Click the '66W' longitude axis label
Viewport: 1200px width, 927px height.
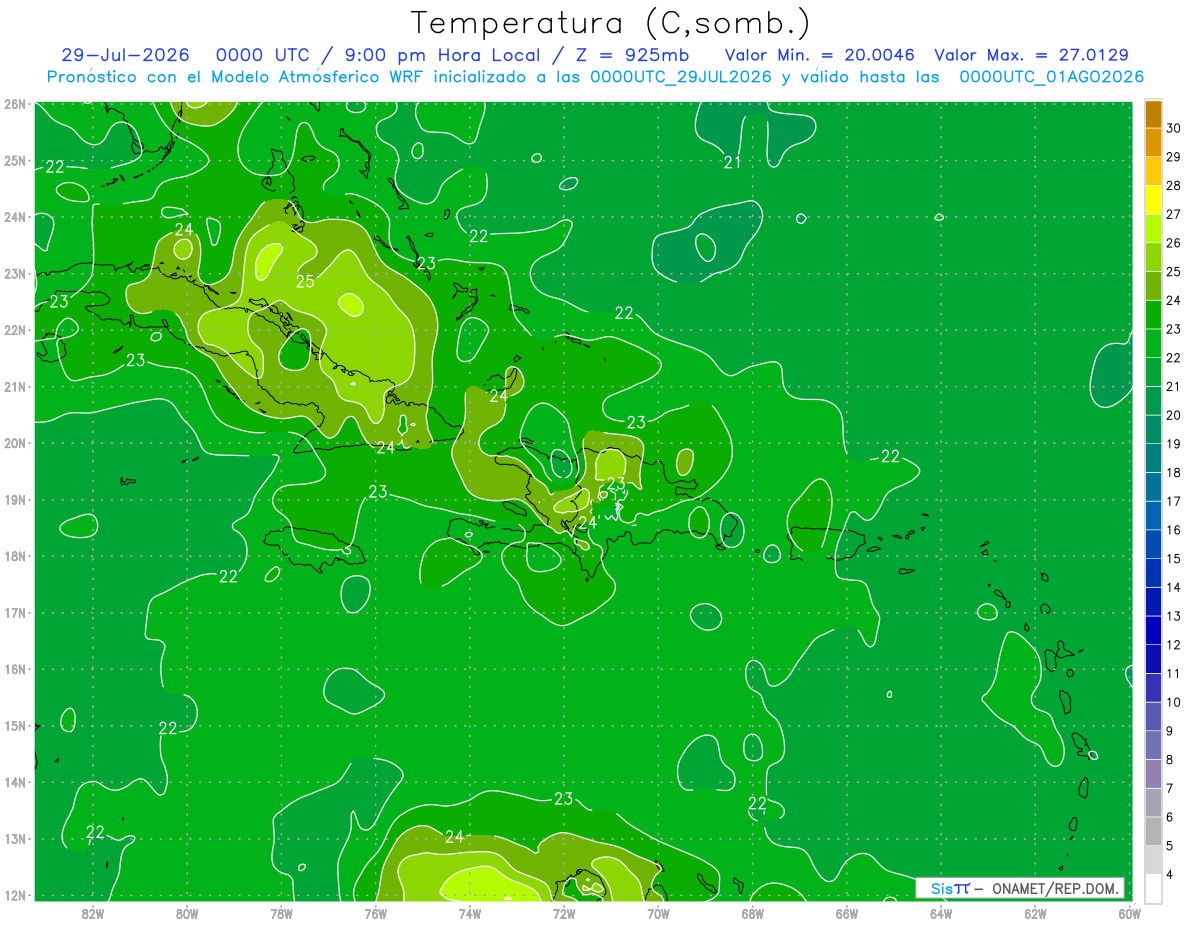pyautogui.click(x=847, y=912)
